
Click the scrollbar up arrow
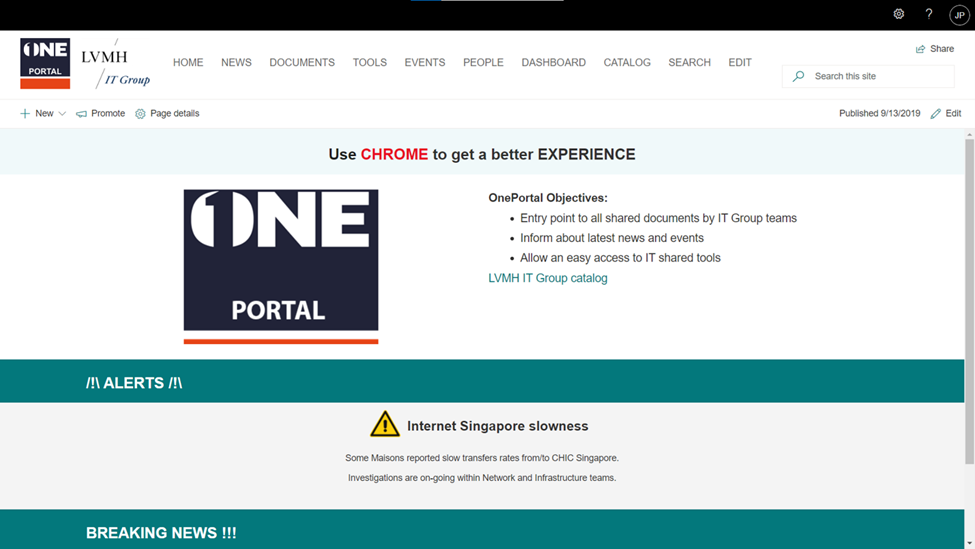(969, 134)
